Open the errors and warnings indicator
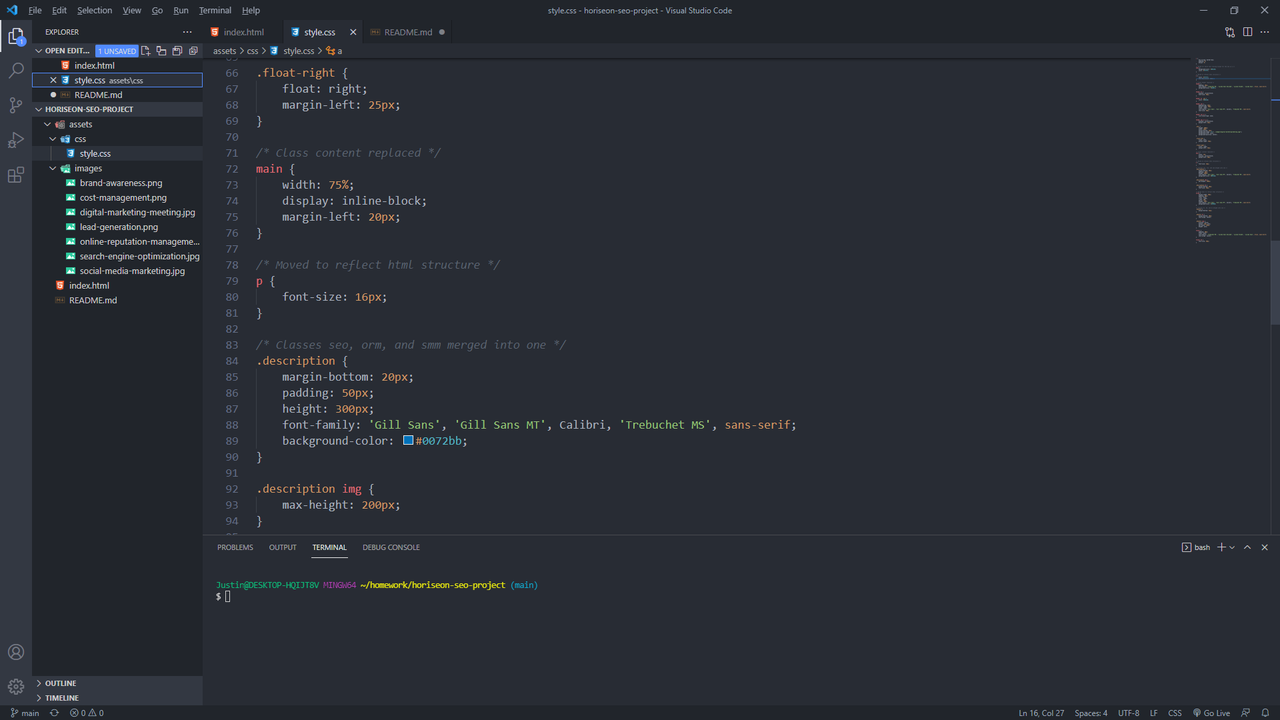 [87, 713]
